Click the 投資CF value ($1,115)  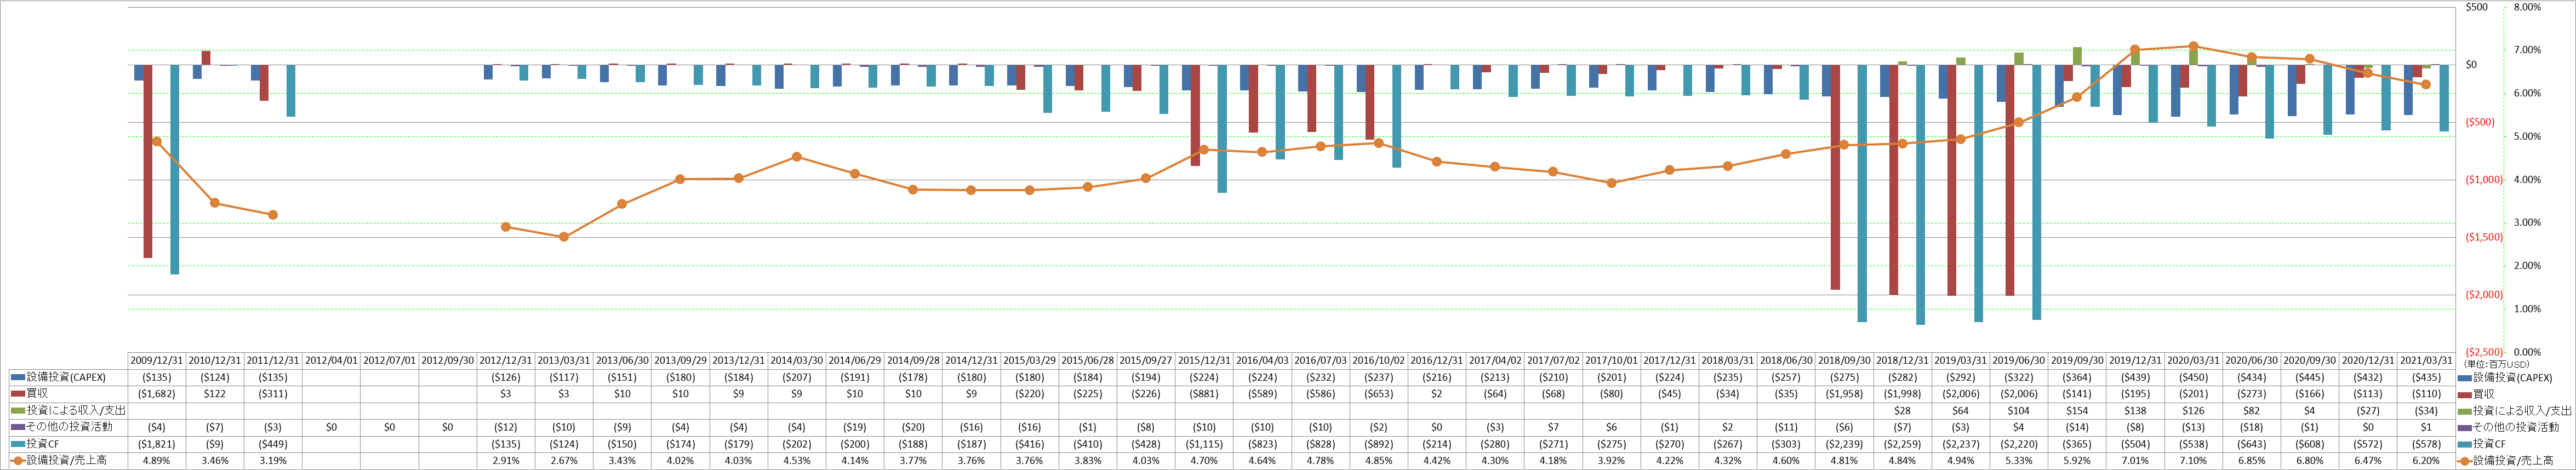pyautogui.click(x=1204, y=444)
